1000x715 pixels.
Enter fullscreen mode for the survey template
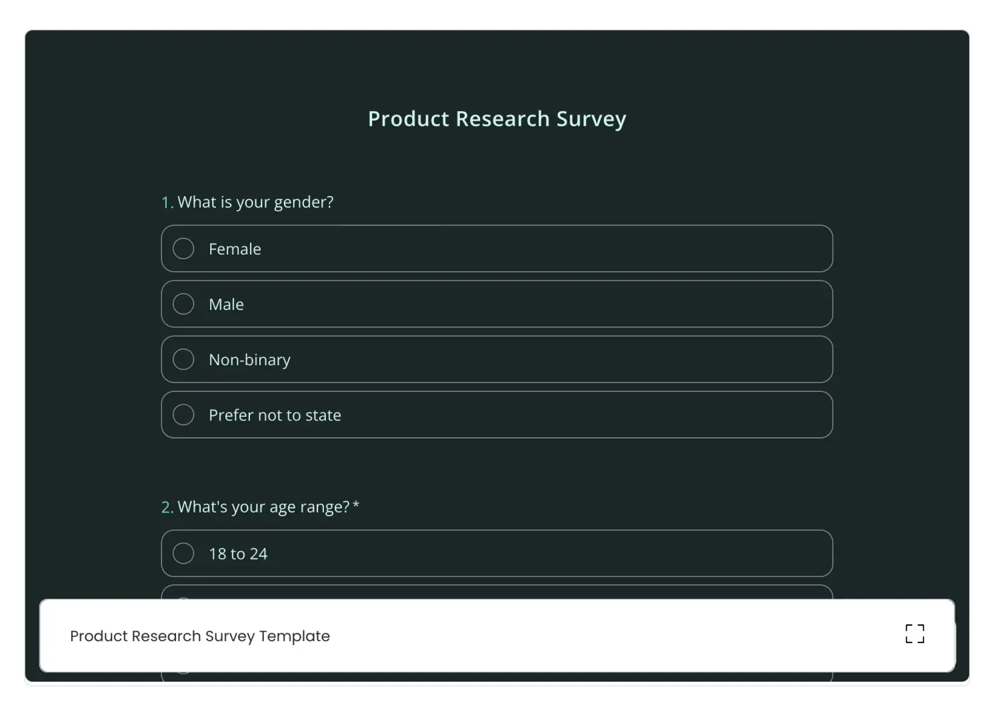(914, 634)
